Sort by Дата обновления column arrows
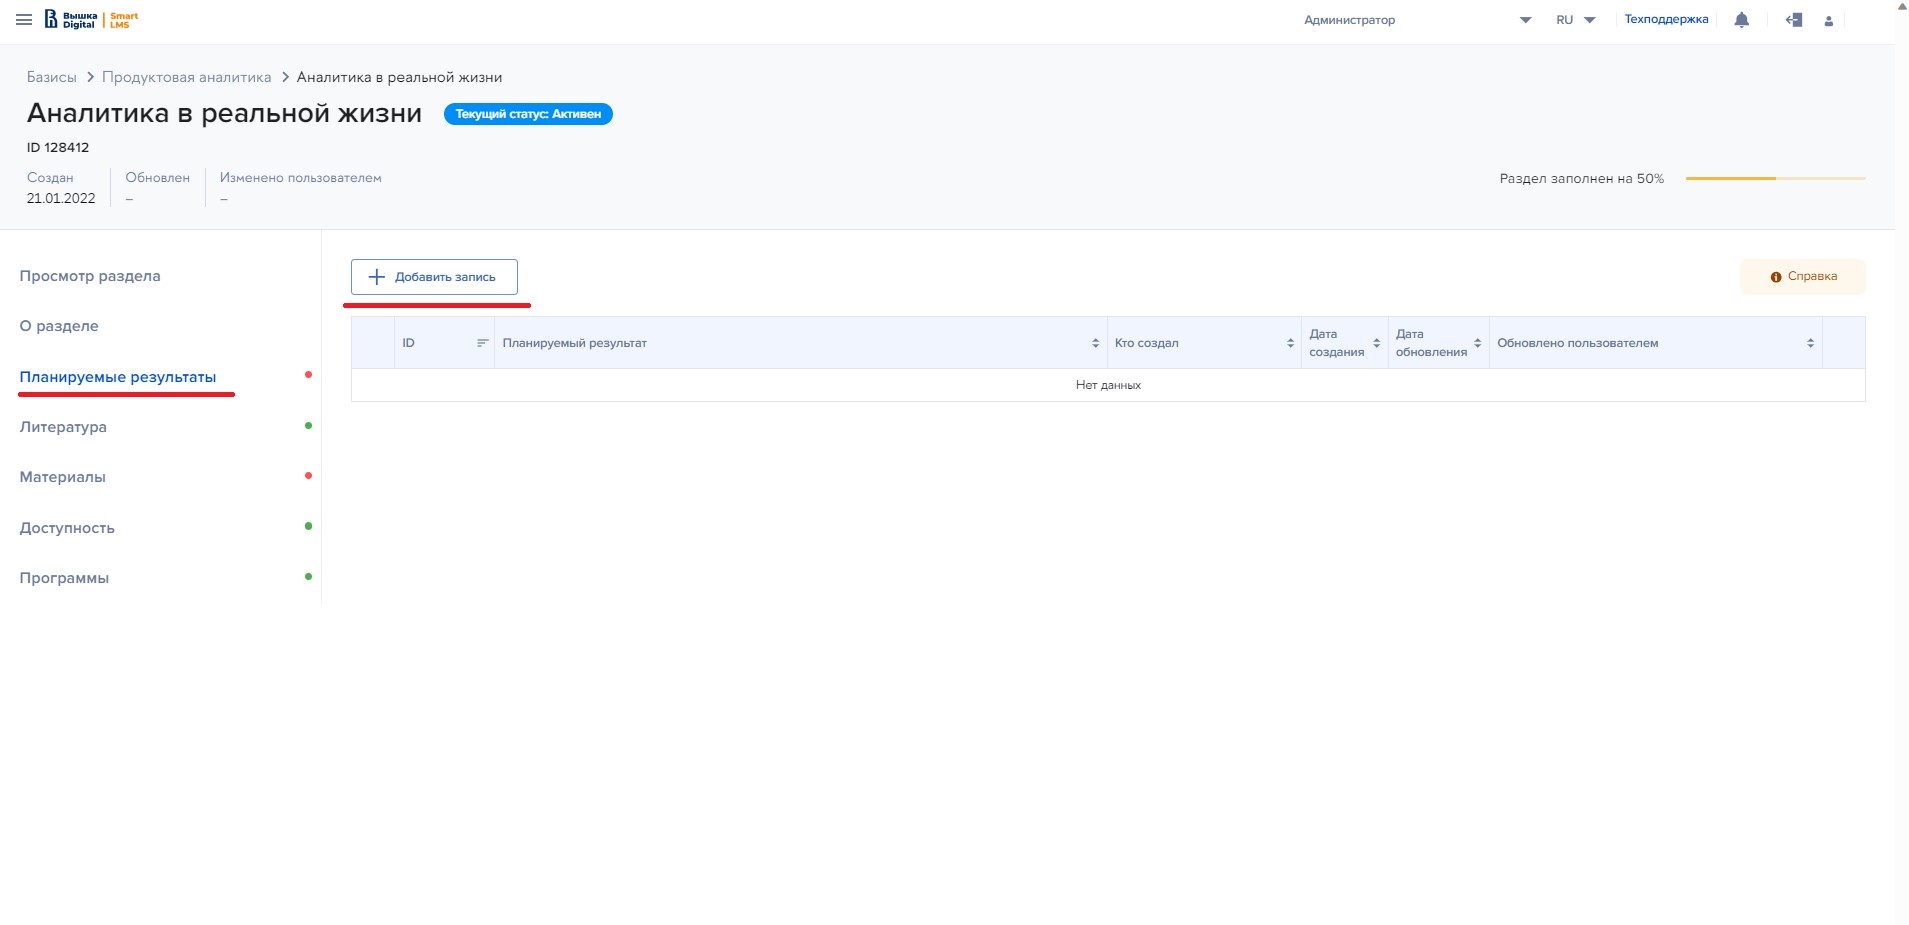Image resolution: width=1909 pixels, height=925 pixels. [1477, 343]
